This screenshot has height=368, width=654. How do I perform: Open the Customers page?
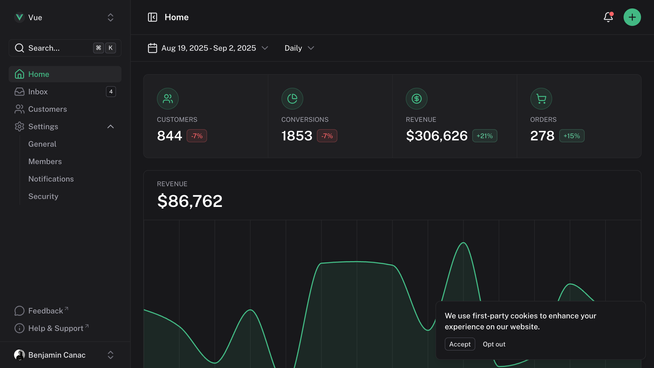tap(65, 109)
